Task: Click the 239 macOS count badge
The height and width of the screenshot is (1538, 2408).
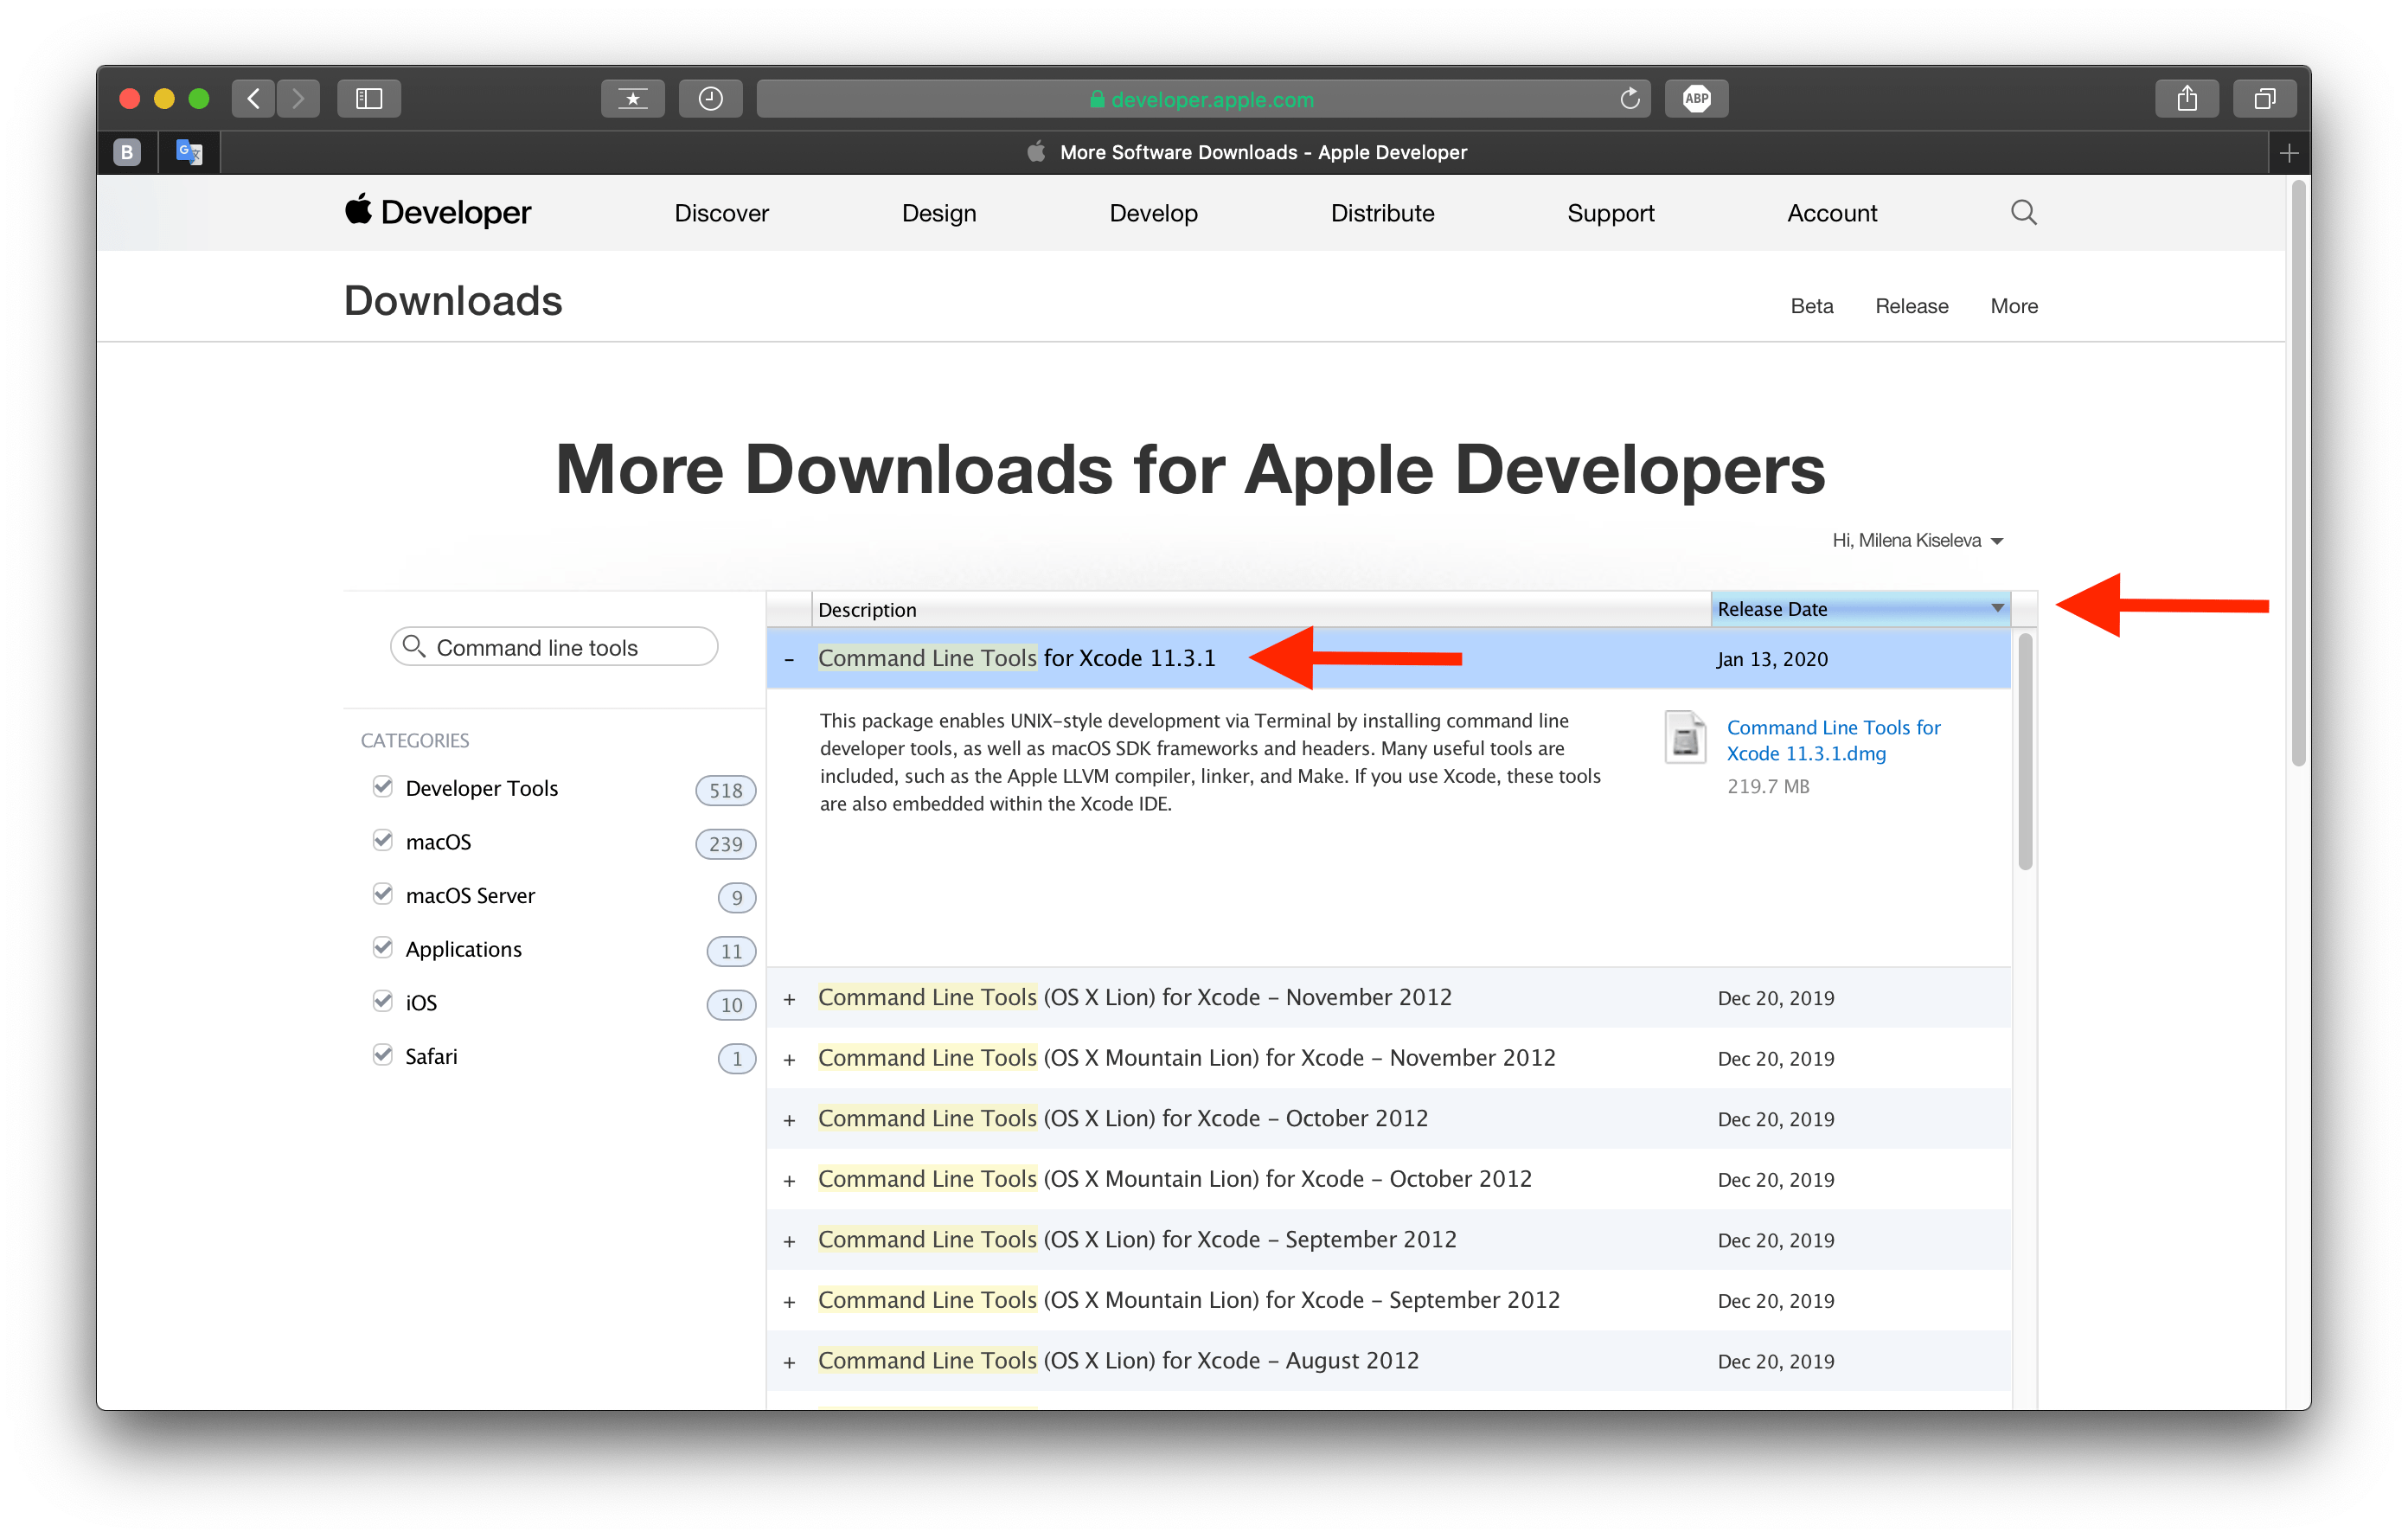Action: tap(725, 844)
